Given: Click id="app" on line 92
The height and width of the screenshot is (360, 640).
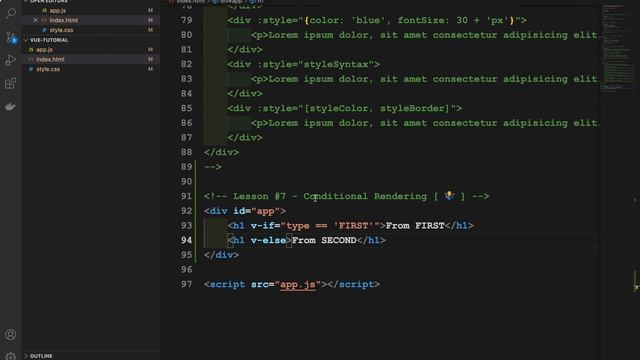Looking at the screenshot, I should [259, 211].
